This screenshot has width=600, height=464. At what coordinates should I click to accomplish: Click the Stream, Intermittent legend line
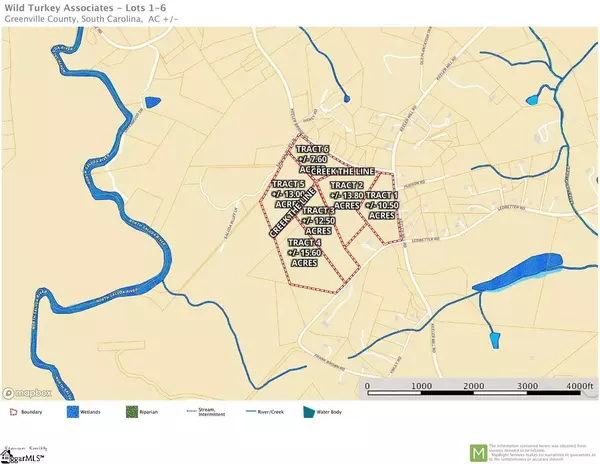pyautogui.click(x=190, y=411)
